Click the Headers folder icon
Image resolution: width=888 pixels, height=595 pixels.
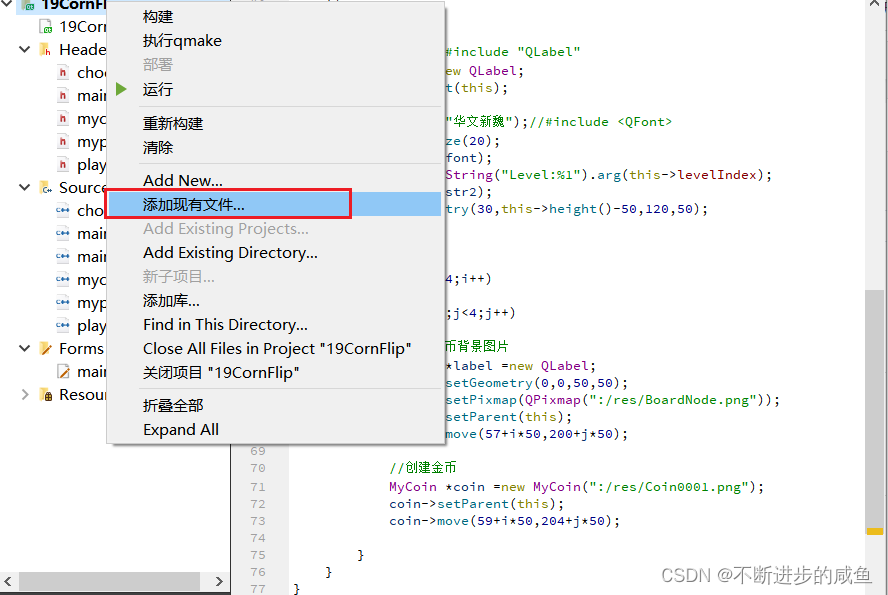45,50
